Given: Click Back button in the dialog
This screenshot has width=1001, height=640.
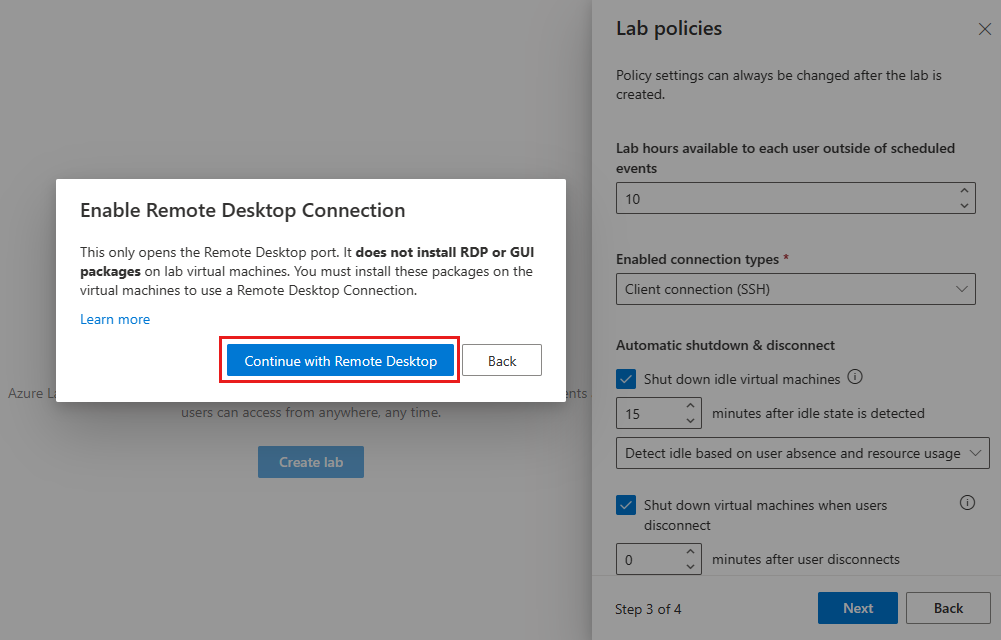Looking at the screenshot, I should (502, 361).
